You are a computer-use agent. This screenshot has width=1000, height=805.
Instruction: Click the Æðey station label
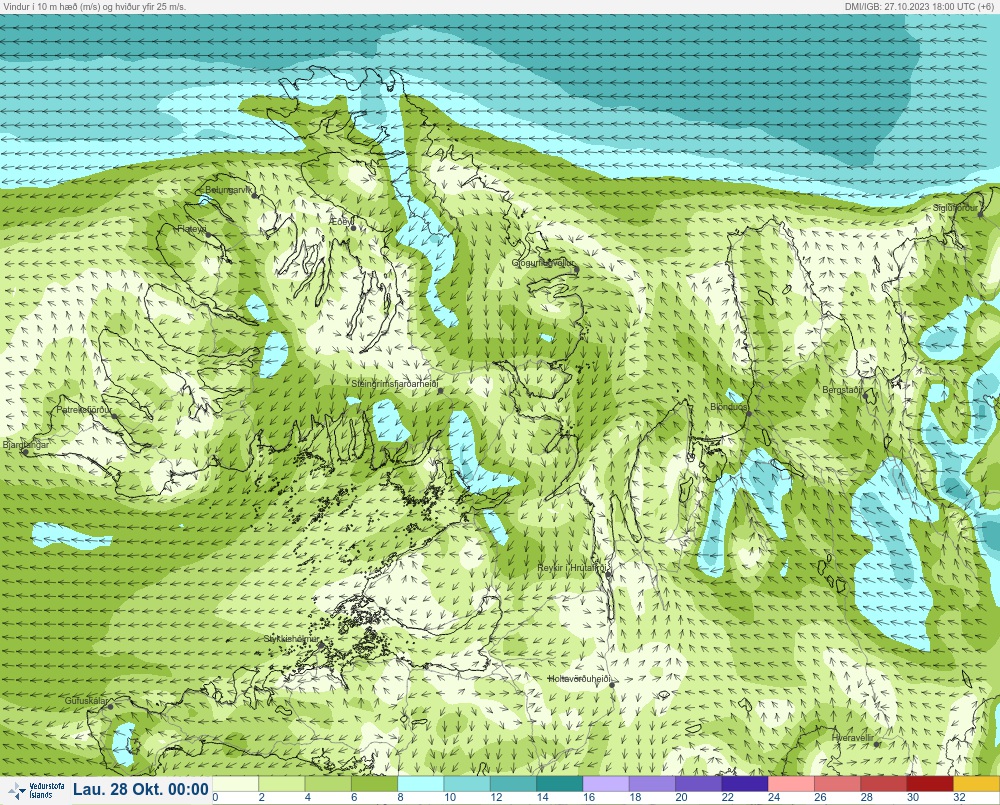[x=341, y=221]
